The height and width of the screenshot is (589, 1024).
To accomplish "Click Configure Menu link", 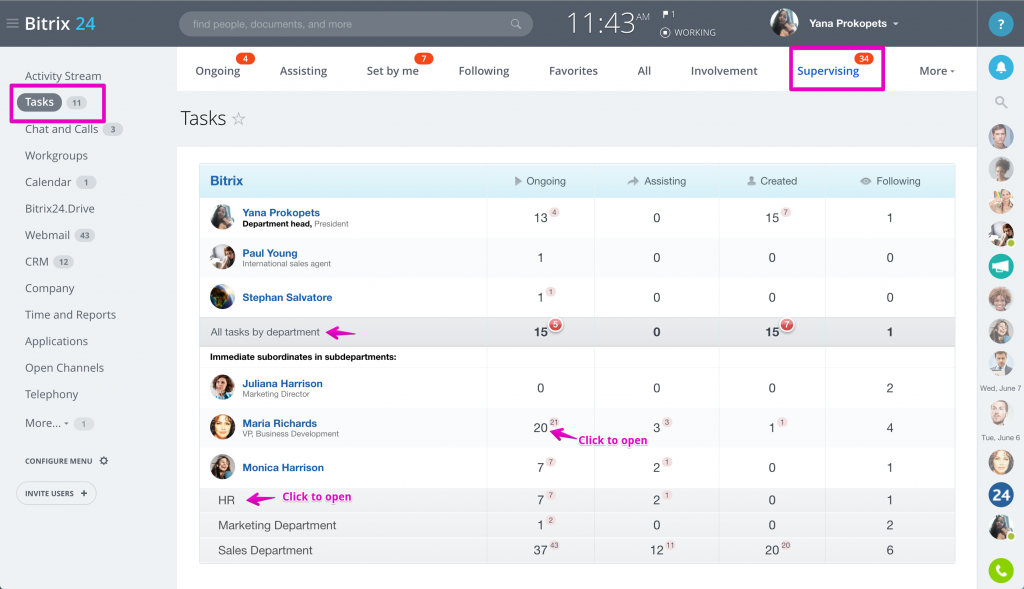I will click(x=59, y=461).
